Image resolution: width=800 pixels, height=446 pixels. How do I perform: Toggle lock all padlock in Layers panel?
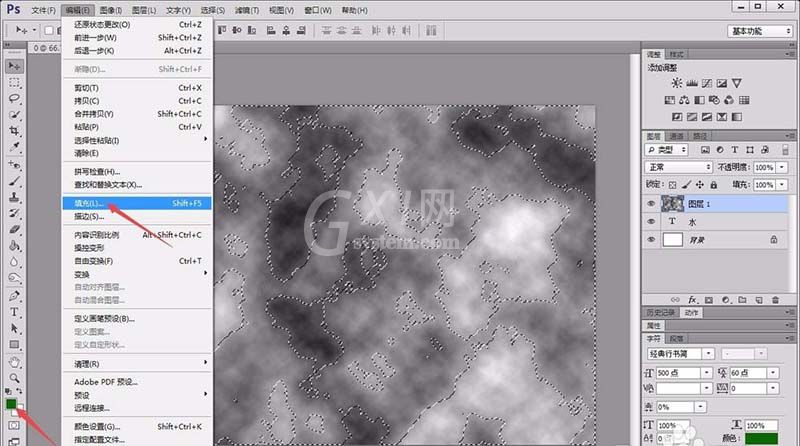point(713,185)
